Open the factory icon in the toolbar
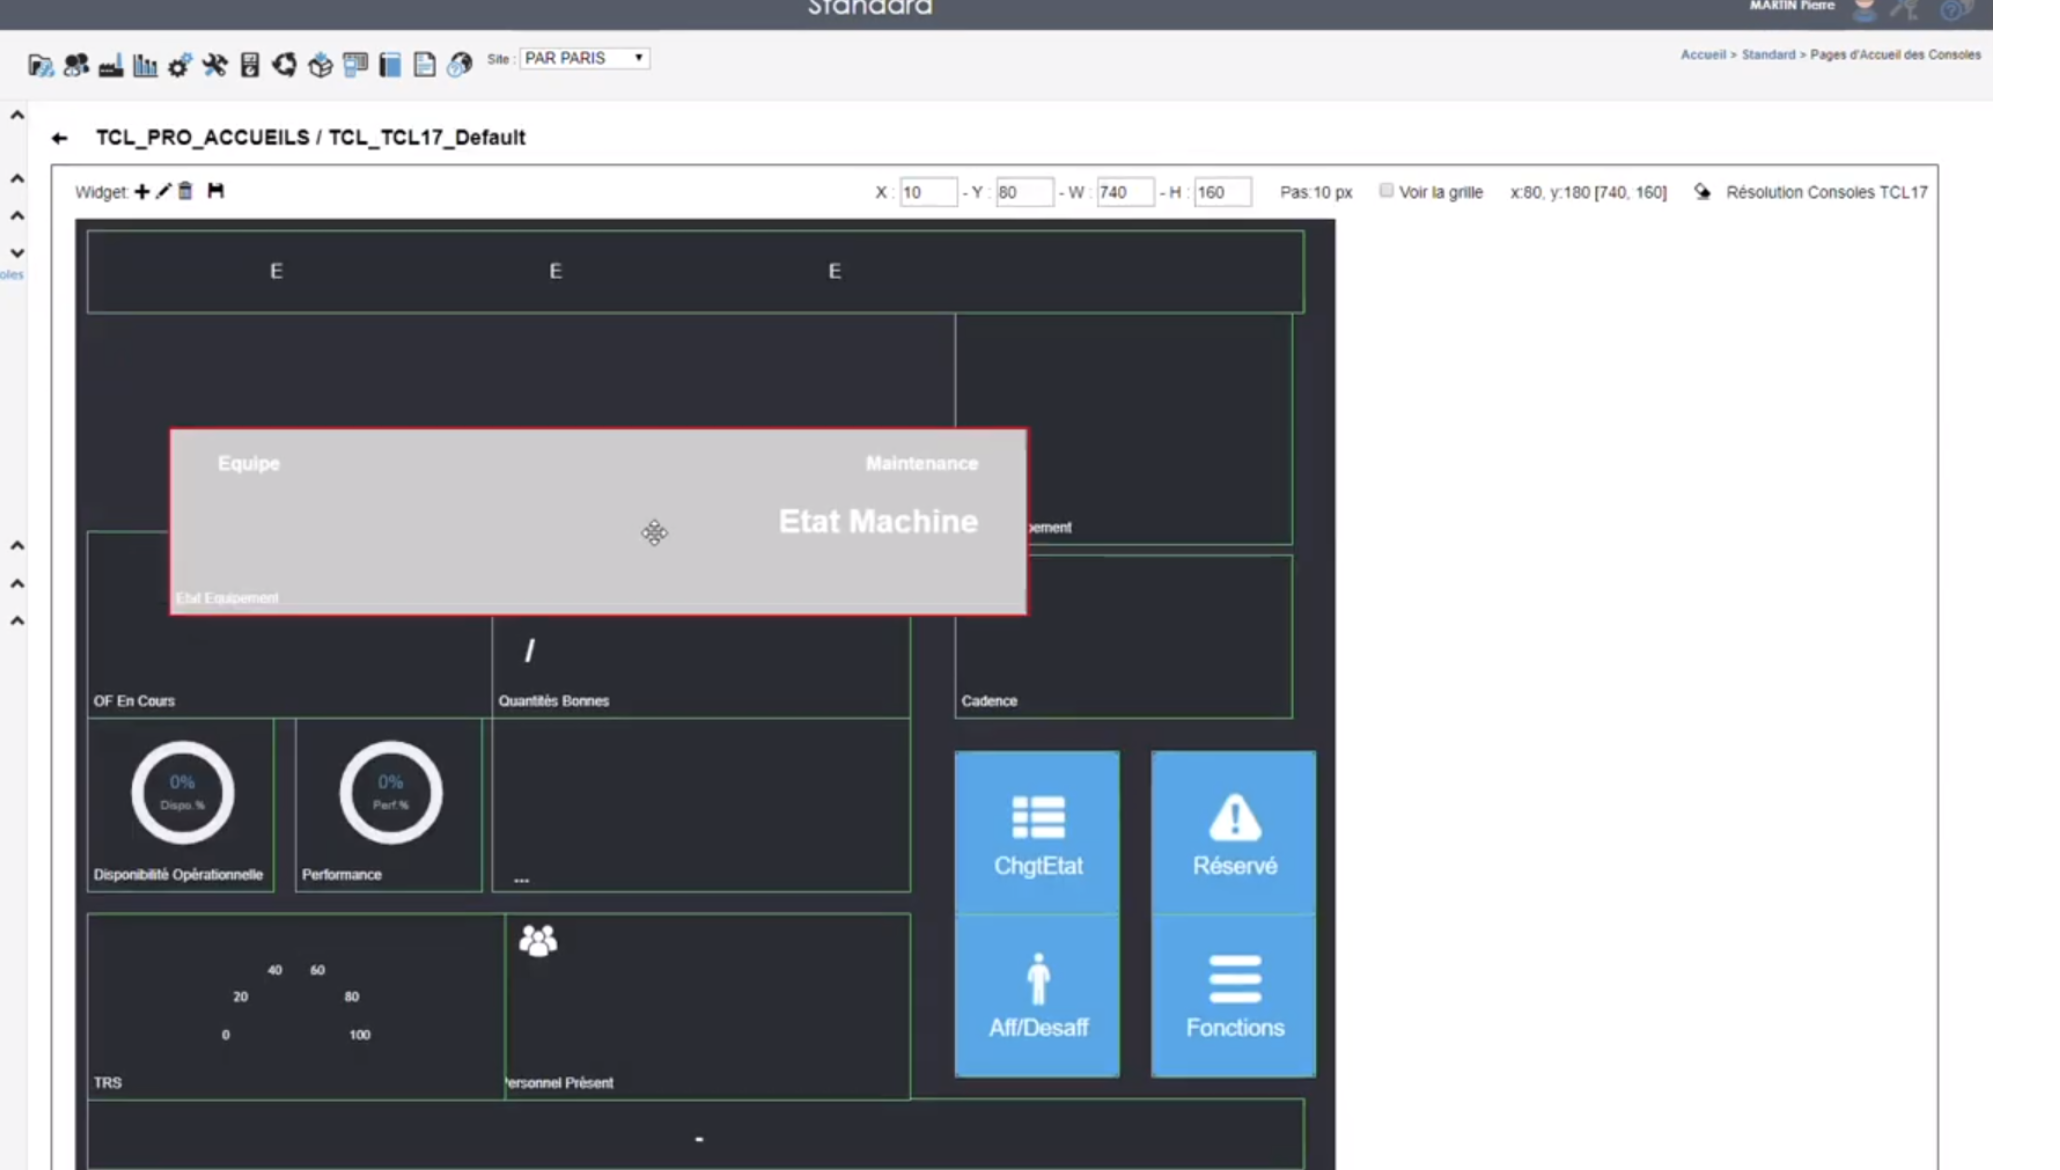This screenshot has height=1170, width=2060. [x=111, y=66]
